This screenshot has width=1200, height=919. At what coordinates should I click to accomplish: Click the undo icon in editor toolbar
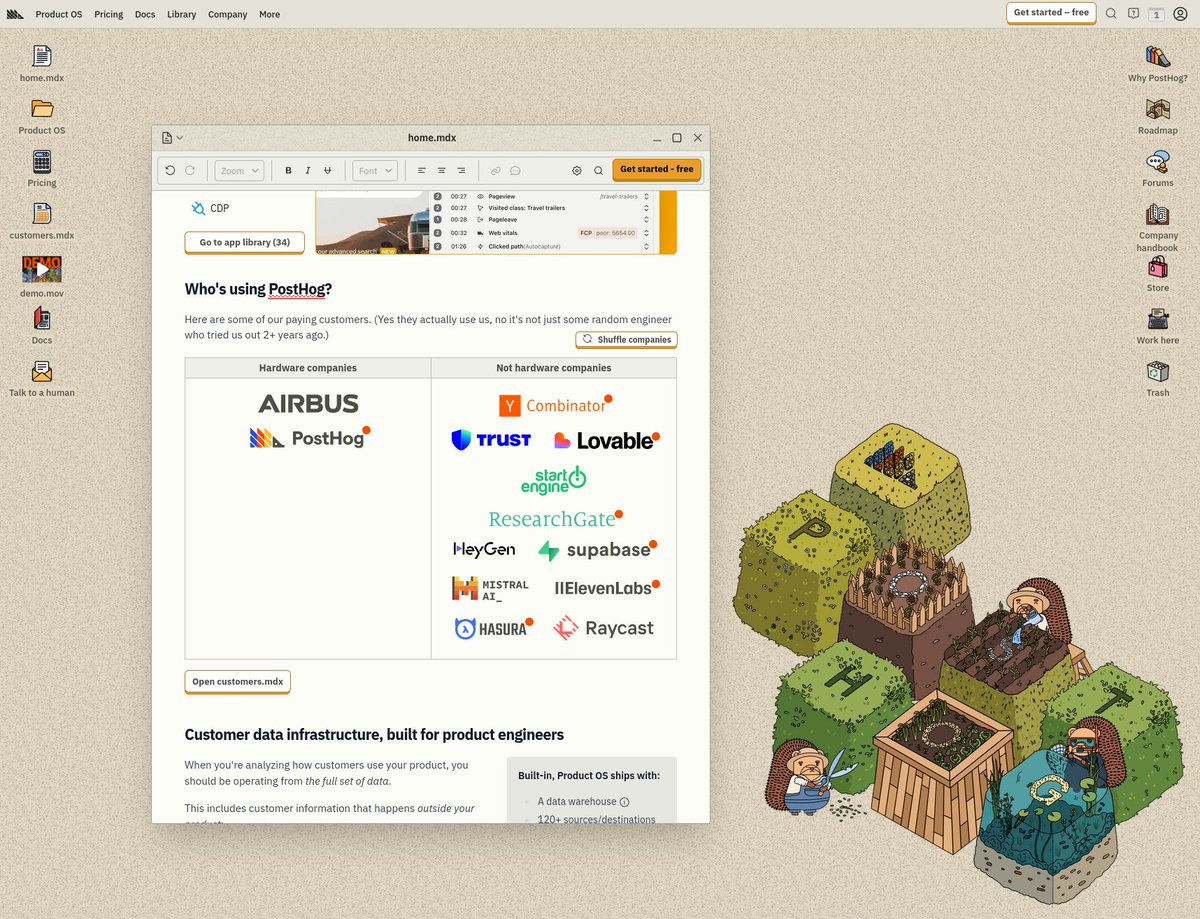point(170,171)
